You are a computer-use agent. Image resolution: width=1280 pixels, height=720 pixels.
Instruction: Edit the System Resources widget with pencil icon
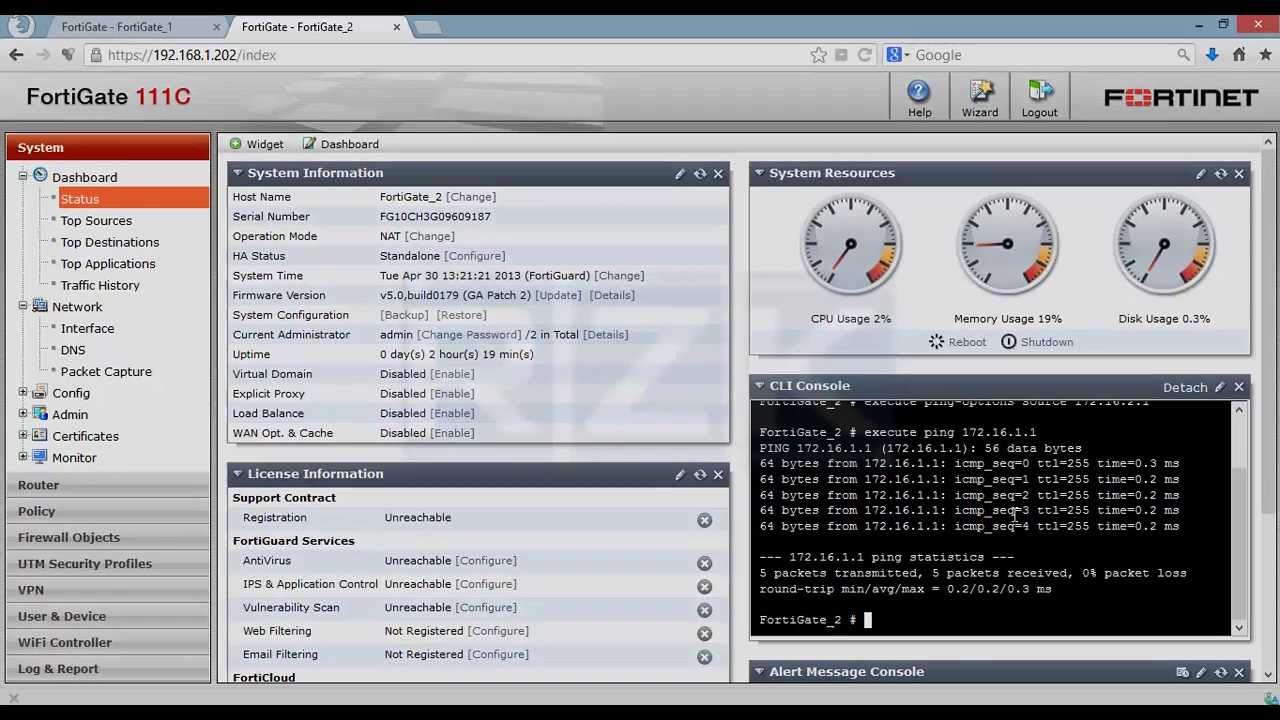pyautogui.click(x=1201, y=174)
